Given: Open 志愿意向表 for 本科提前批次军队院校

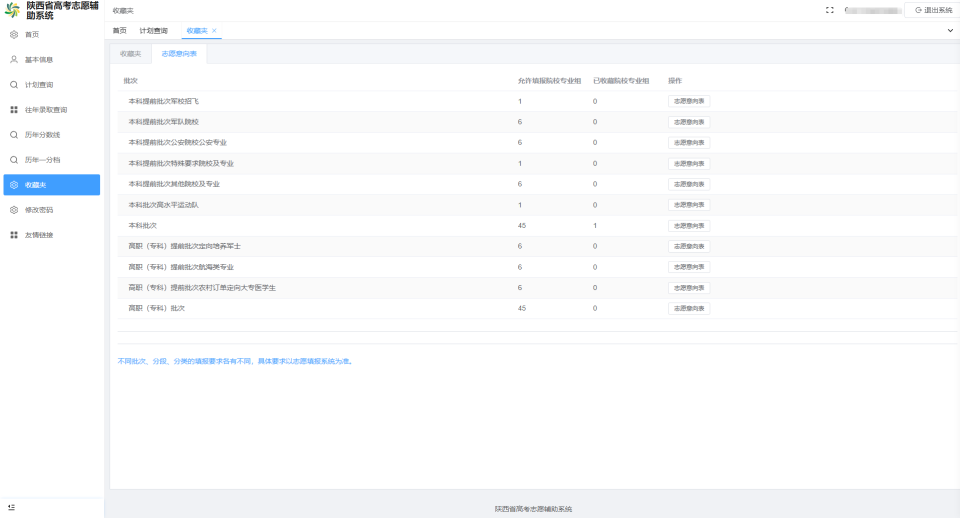Looking at the screenshot, I should click(689, 122).
